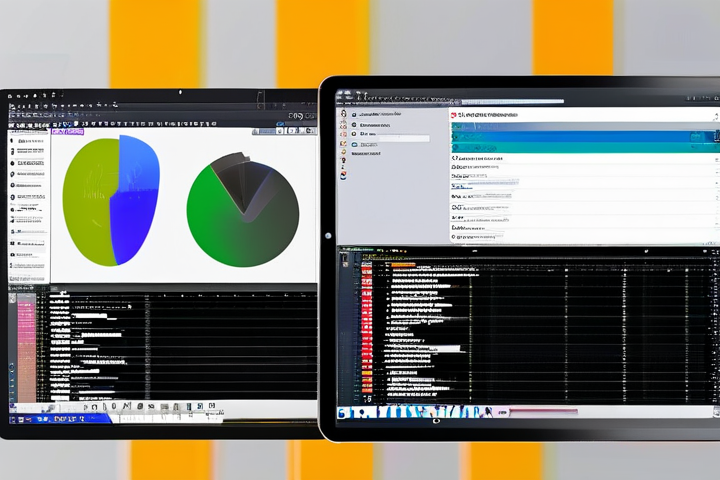The width and height of the screenshot is (720, 480).
Task: Select the highlighted third item in right sidebar list
Action: coord(369,133)
